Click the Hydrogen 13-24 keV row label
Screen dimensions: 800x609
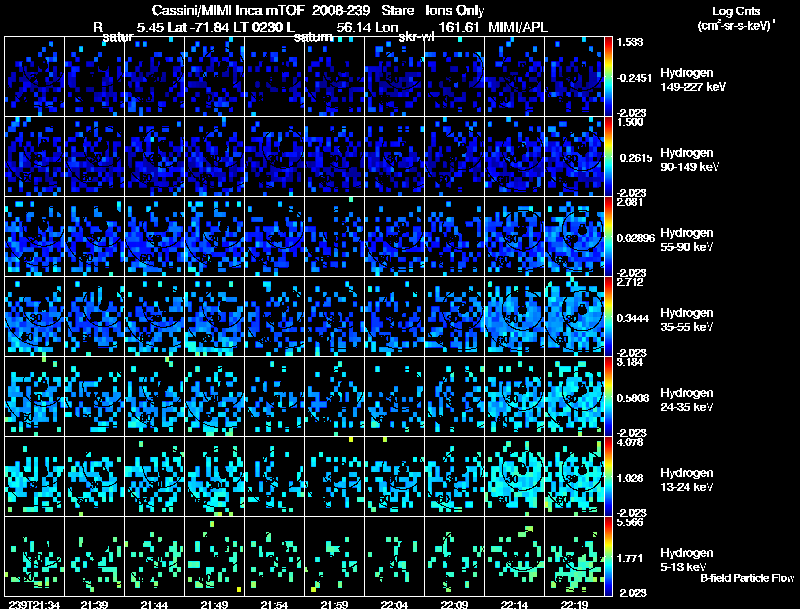(687, 480)
